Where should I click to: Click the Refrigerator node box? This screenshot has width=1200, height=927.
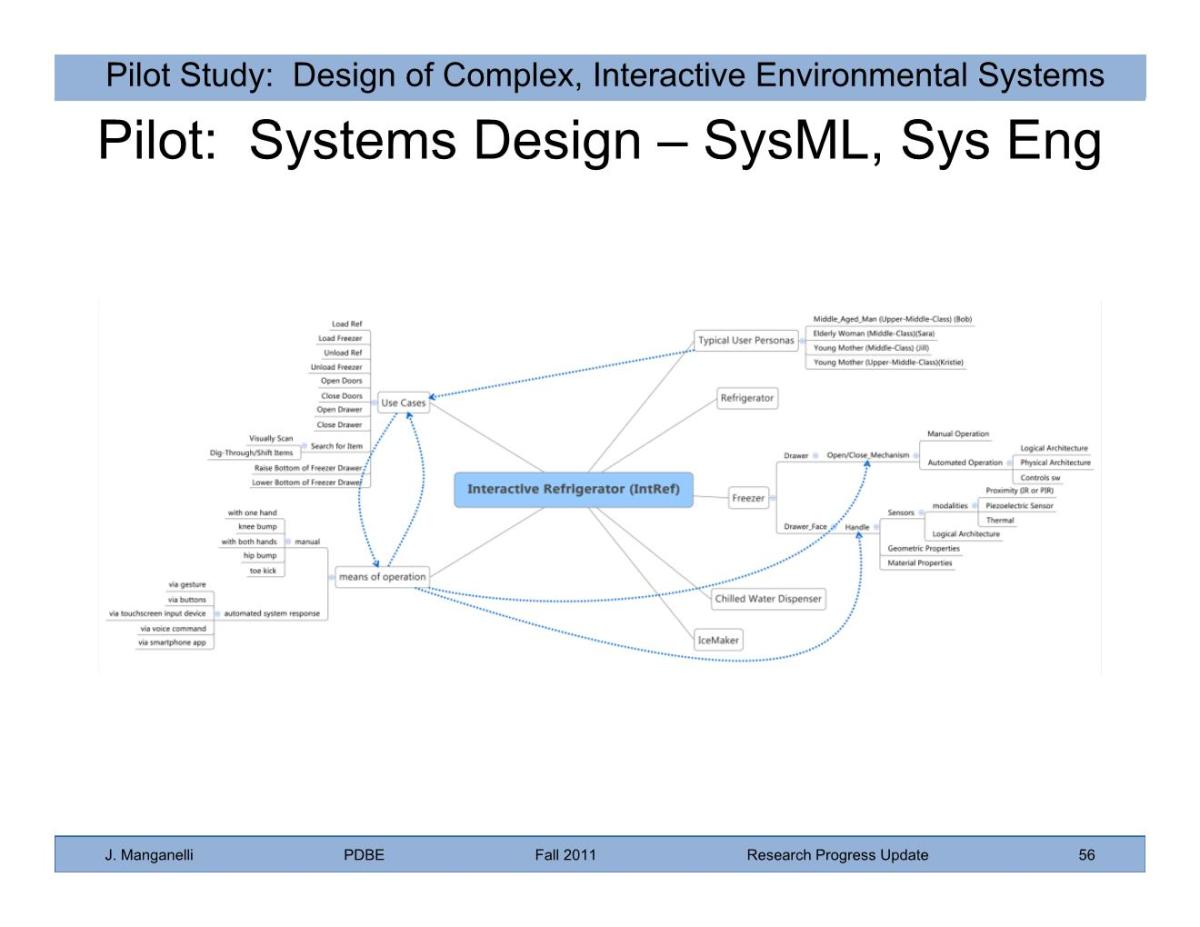[x=747, y=398]
